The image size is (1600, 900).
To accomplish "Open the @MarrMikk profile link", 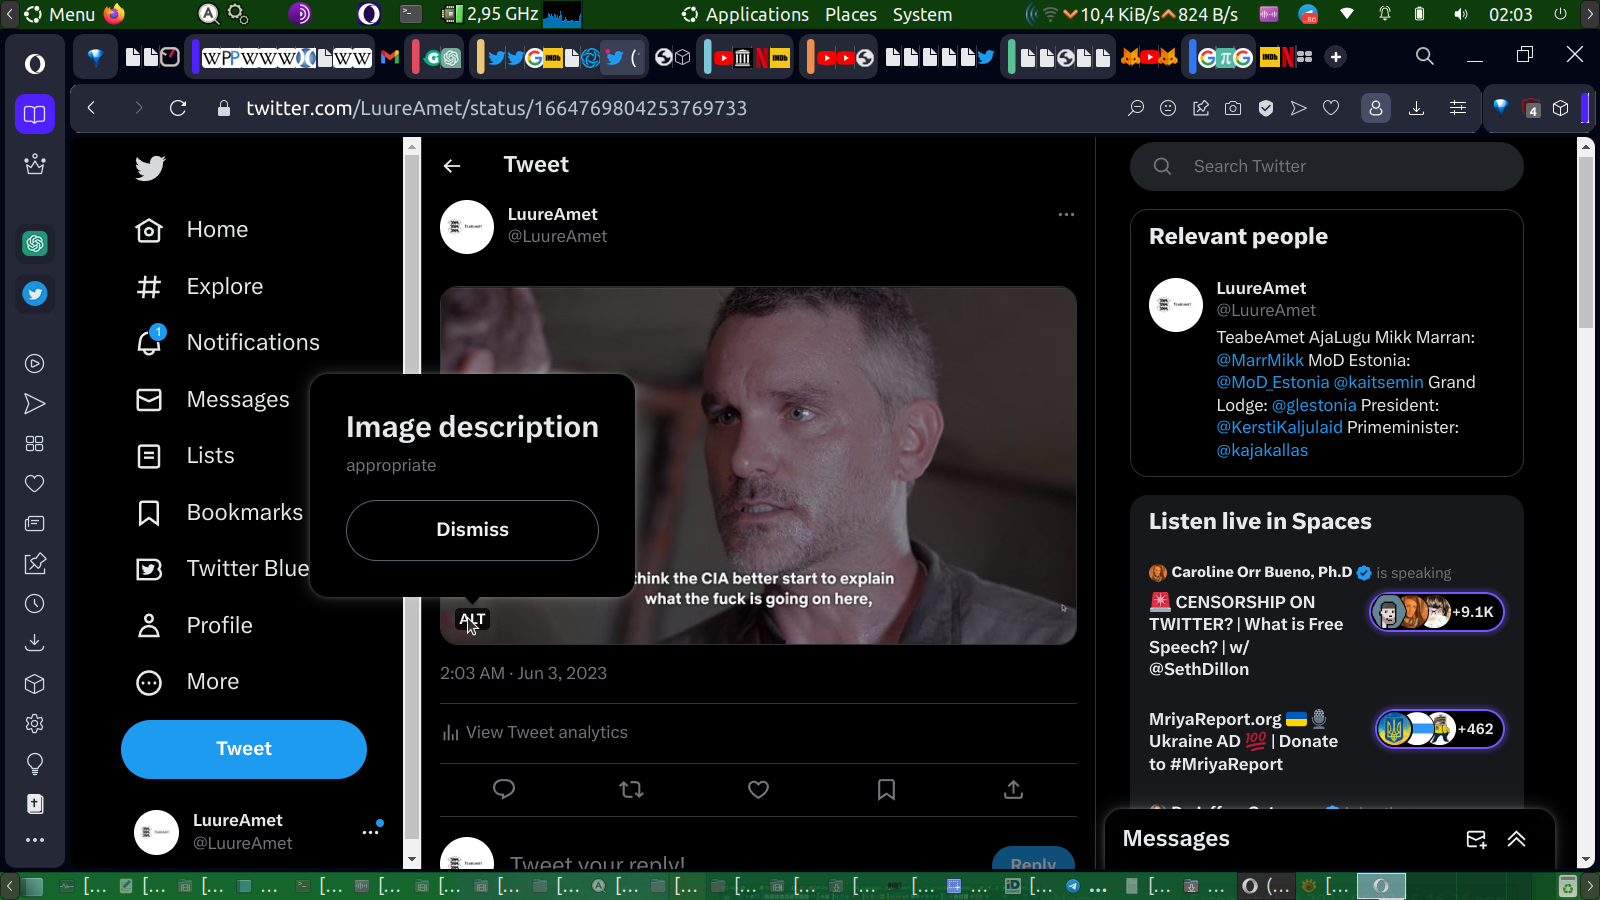I will 1260,360.
